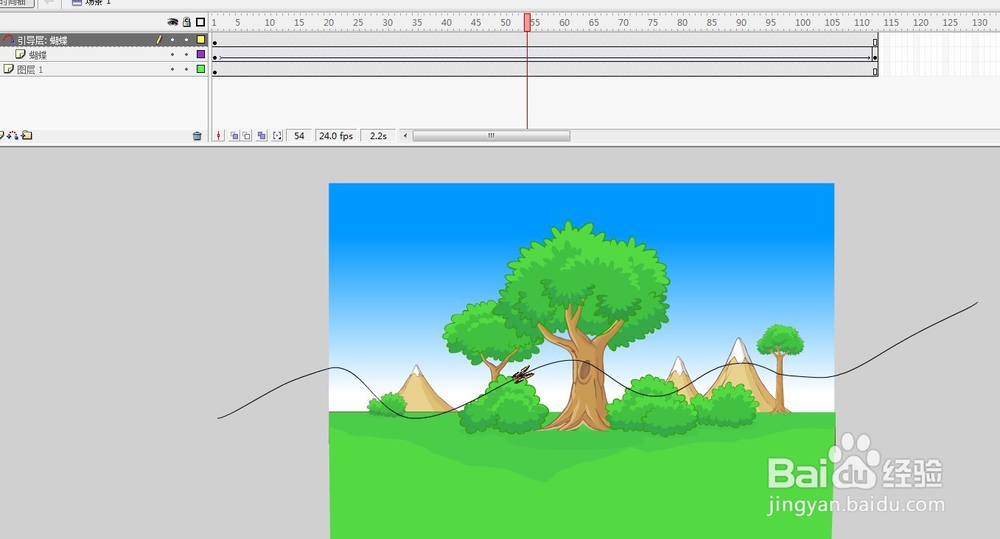Select the 引导层: 蝴蝶 layer name
The height and width of the screenshot is (539, 1000).
(42, 40)
